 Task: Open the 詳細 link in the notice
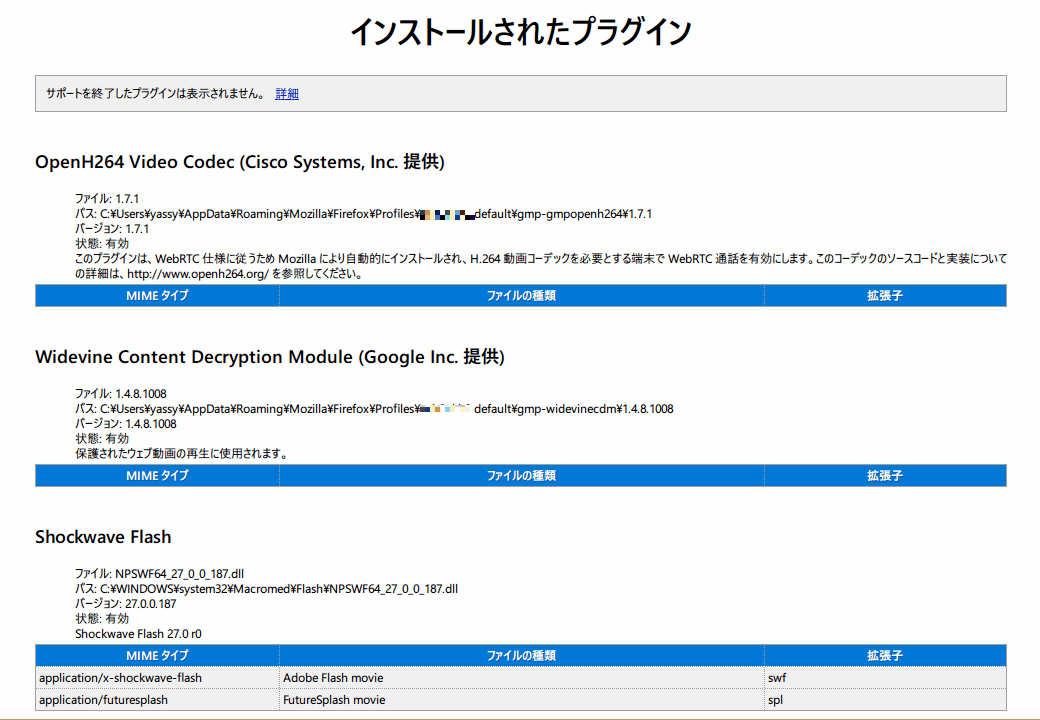coord(287,93)
